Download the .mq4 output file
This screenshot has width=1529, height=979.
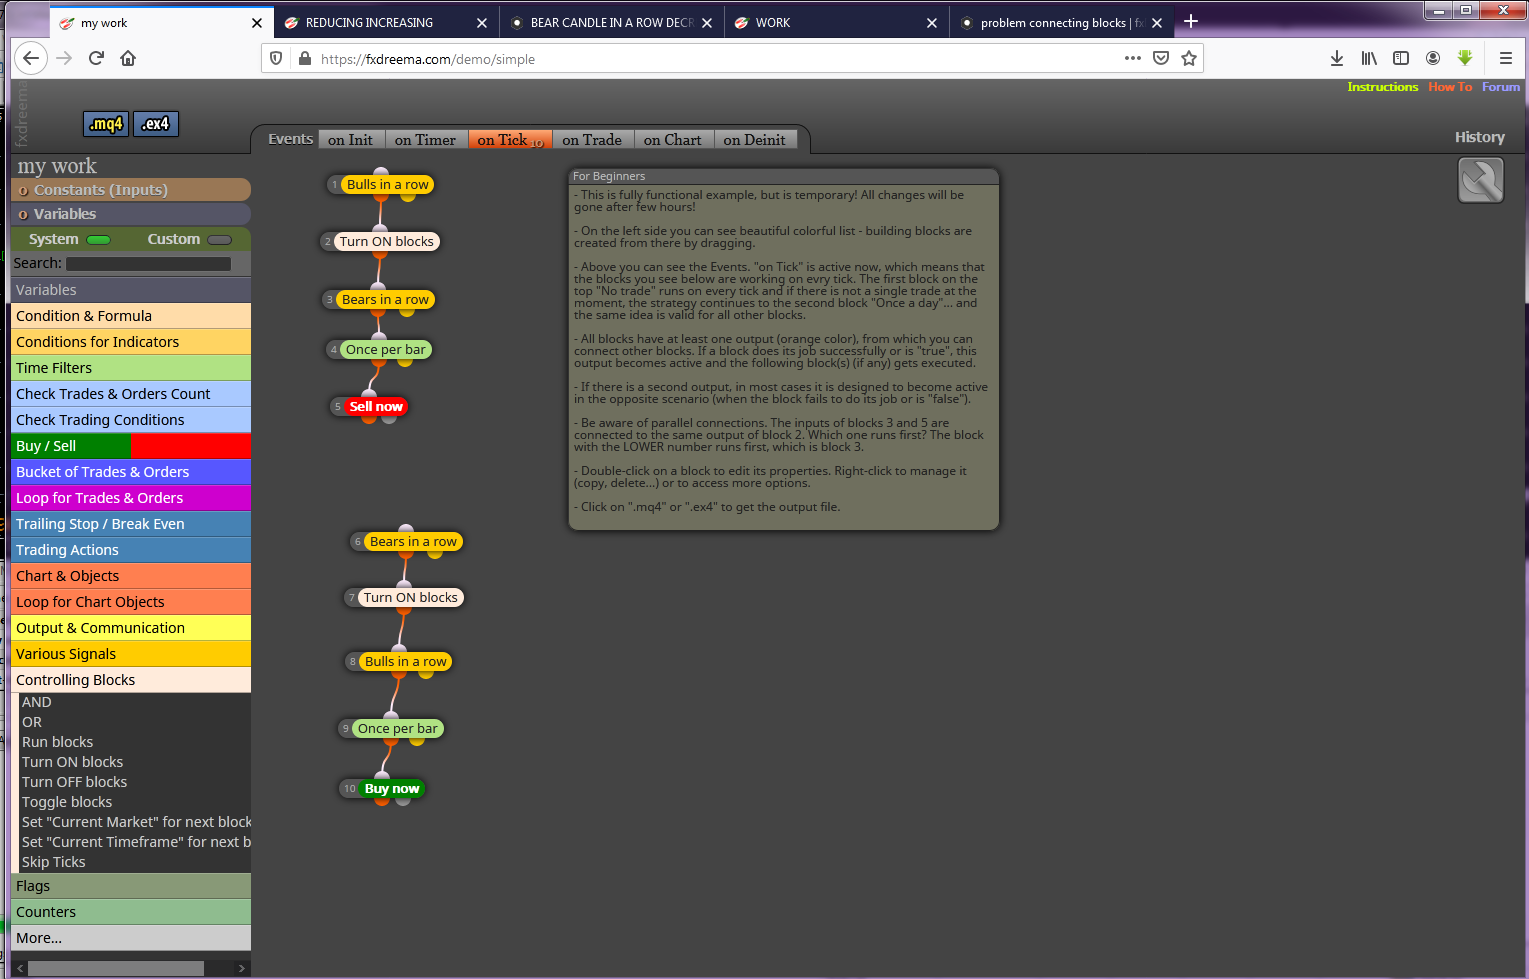pyautogui.click(x=105, y=124)
